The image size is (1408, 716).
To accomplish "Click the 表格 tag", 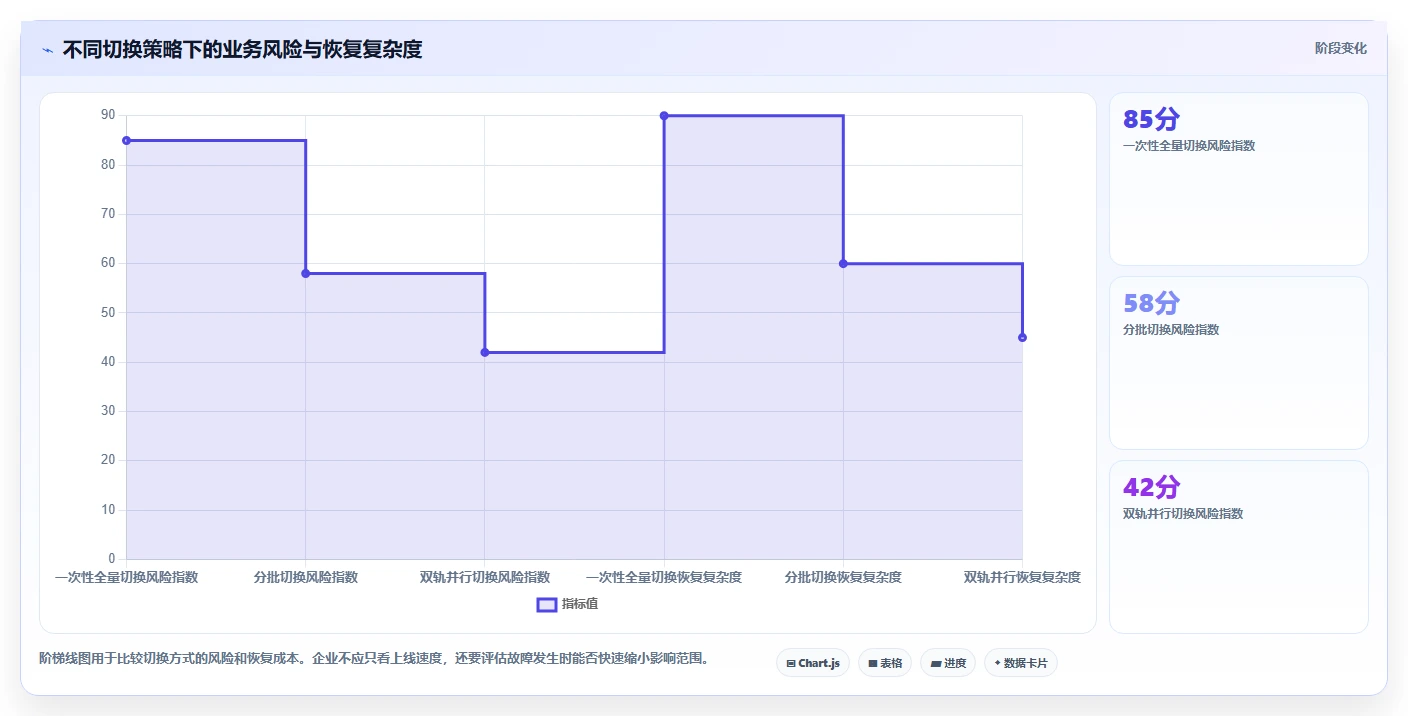I will (885, 663).
